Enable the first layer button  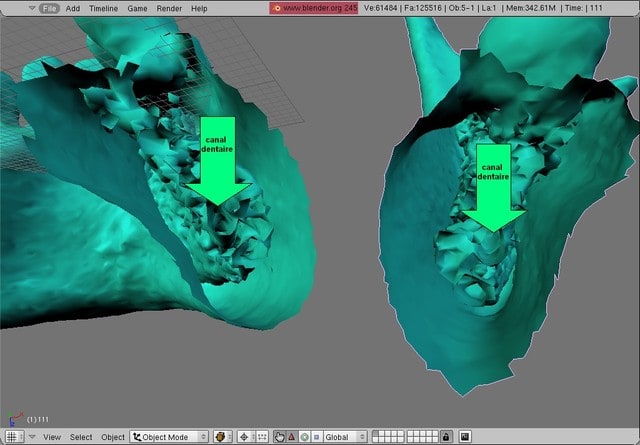click(x=376, y=434)
